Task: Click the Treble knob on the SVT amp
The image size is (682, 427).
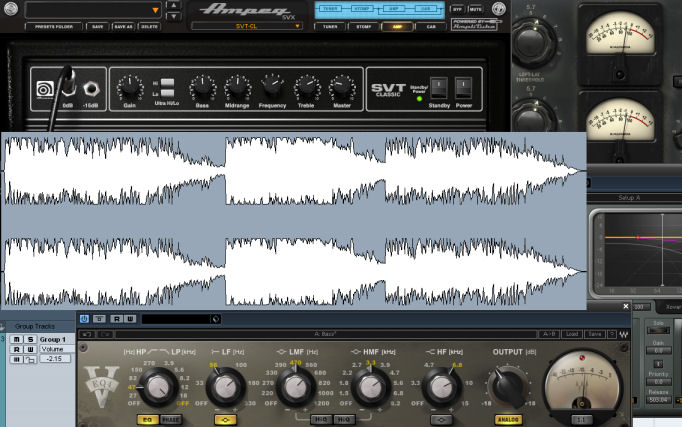Action: [307, 88]
